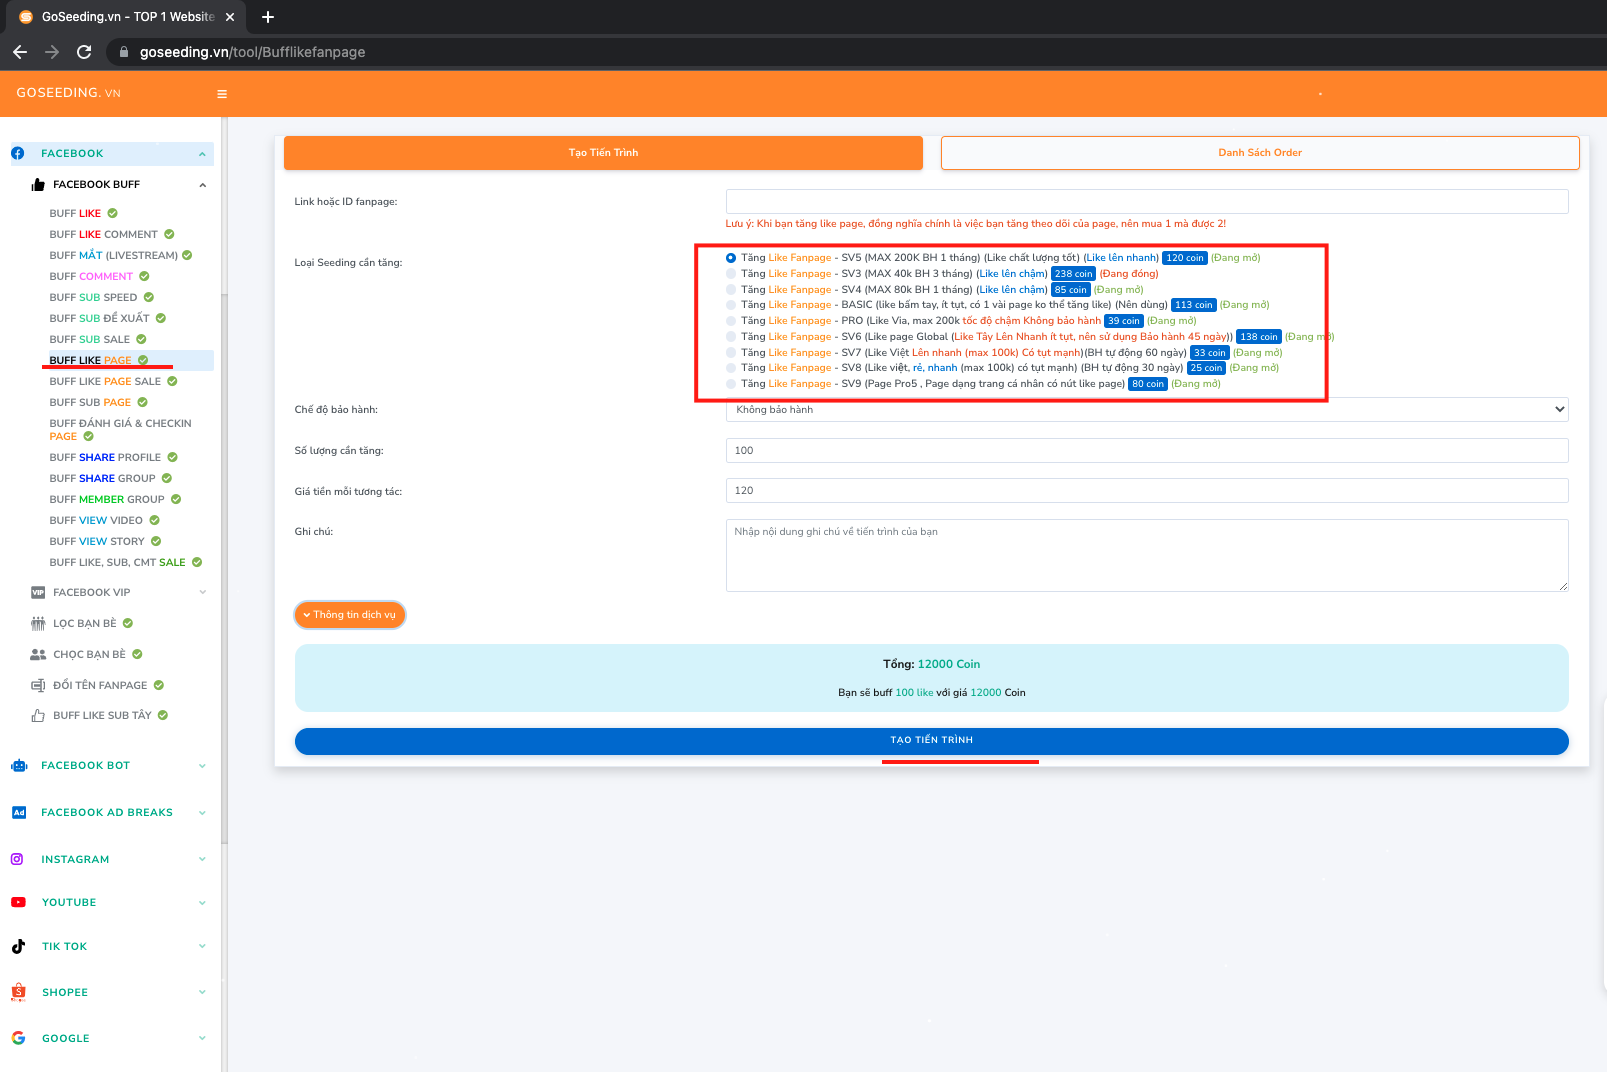Expand the INSTAGRAM section

click(202, 859)
